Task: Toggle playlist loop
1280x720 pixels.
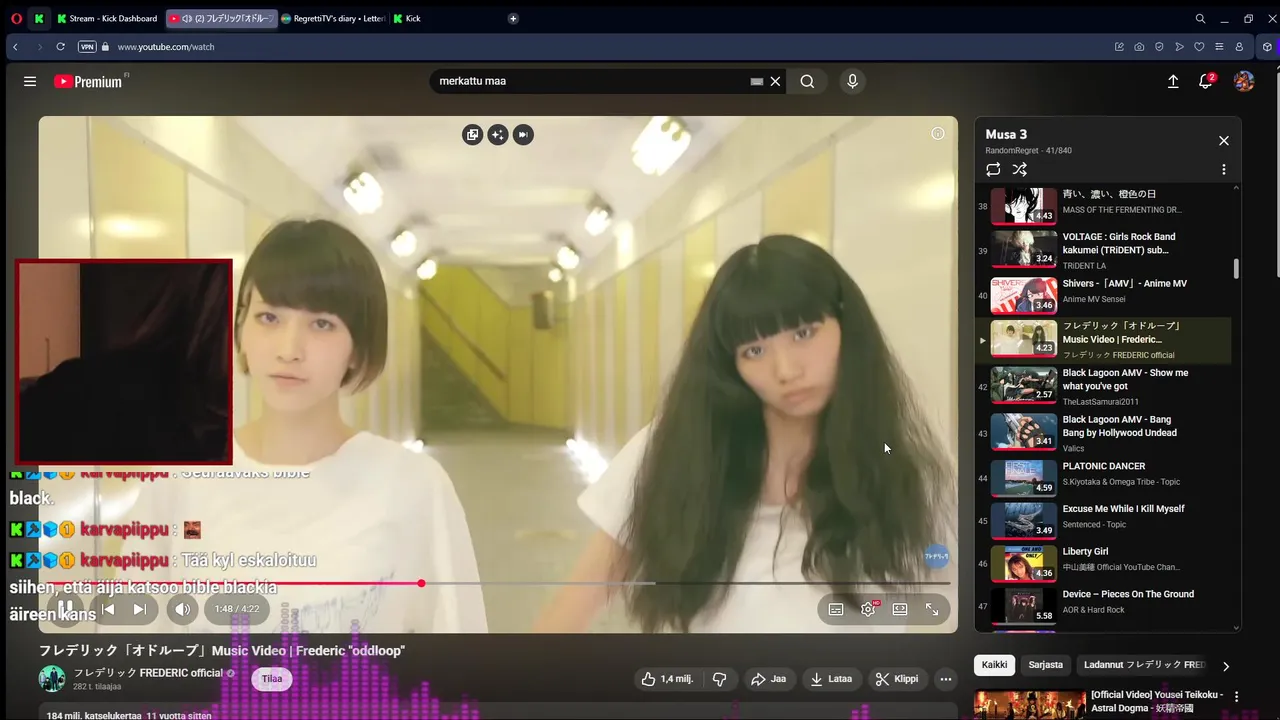Action: coord(993,170)
